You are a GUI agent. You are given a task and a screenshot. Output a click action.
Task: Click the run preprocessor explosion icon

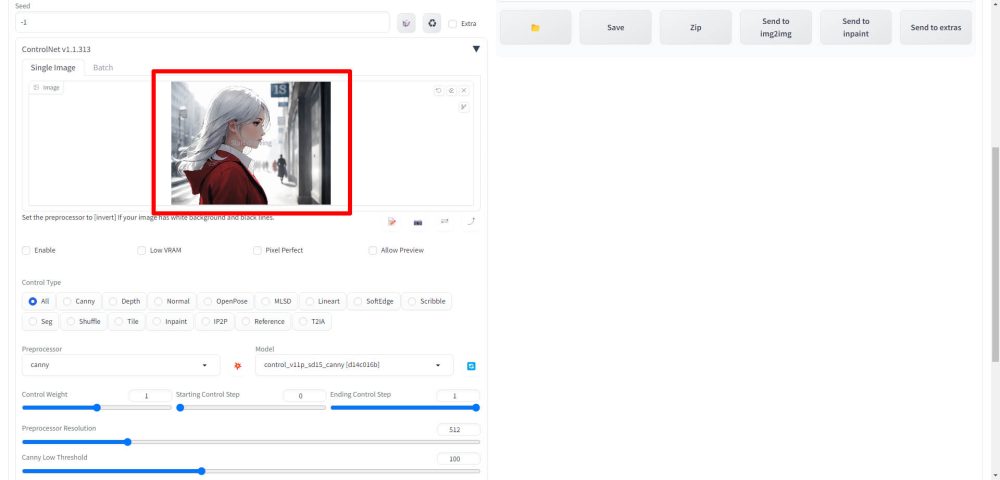point(237,366)
